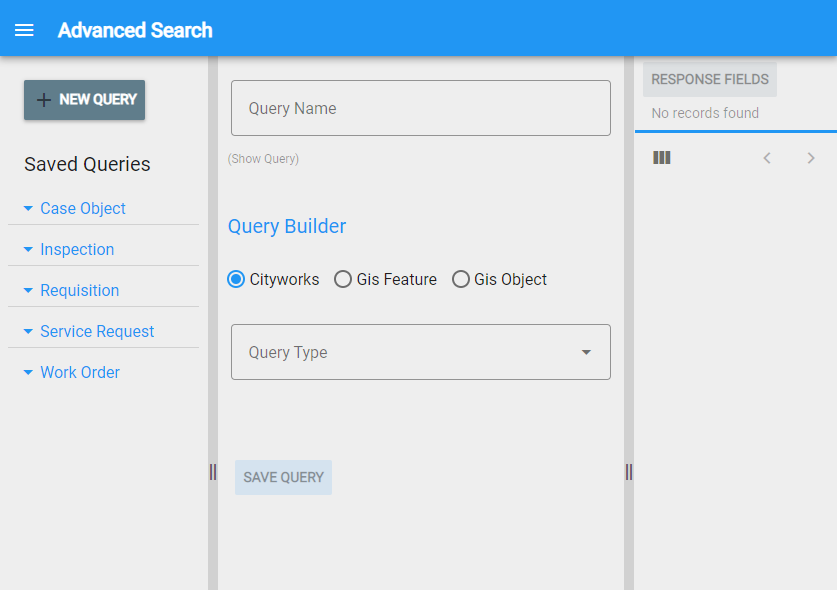Screen dimensions: 837x590
Task: Click the Saved Queries heading
Action: 87,164
